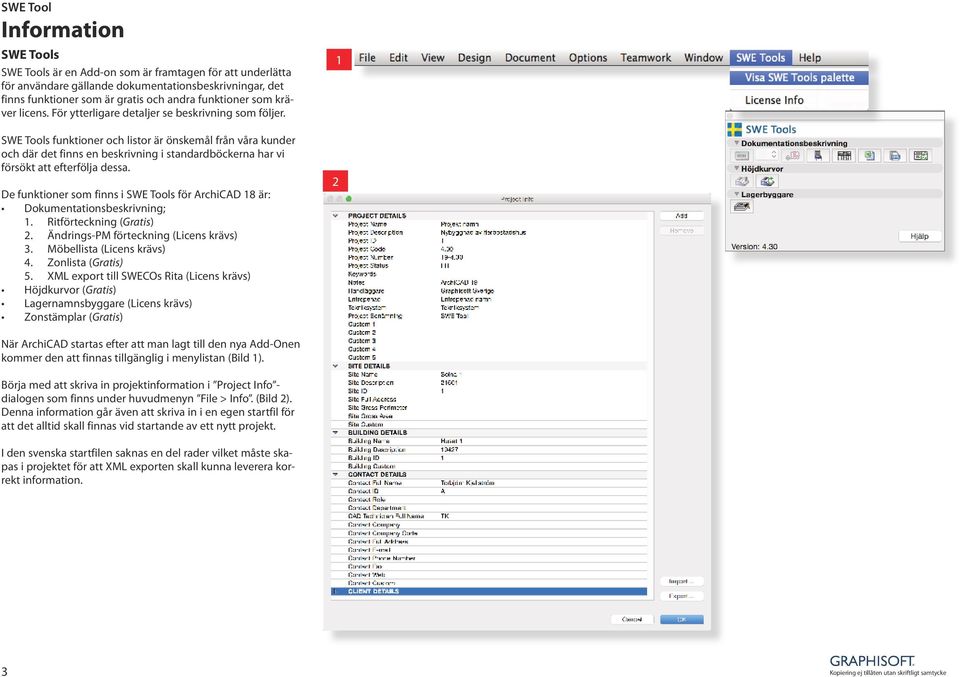Click the stepper arrows in SWE Tools palette
Screen dimensions: 960x677
774,155
